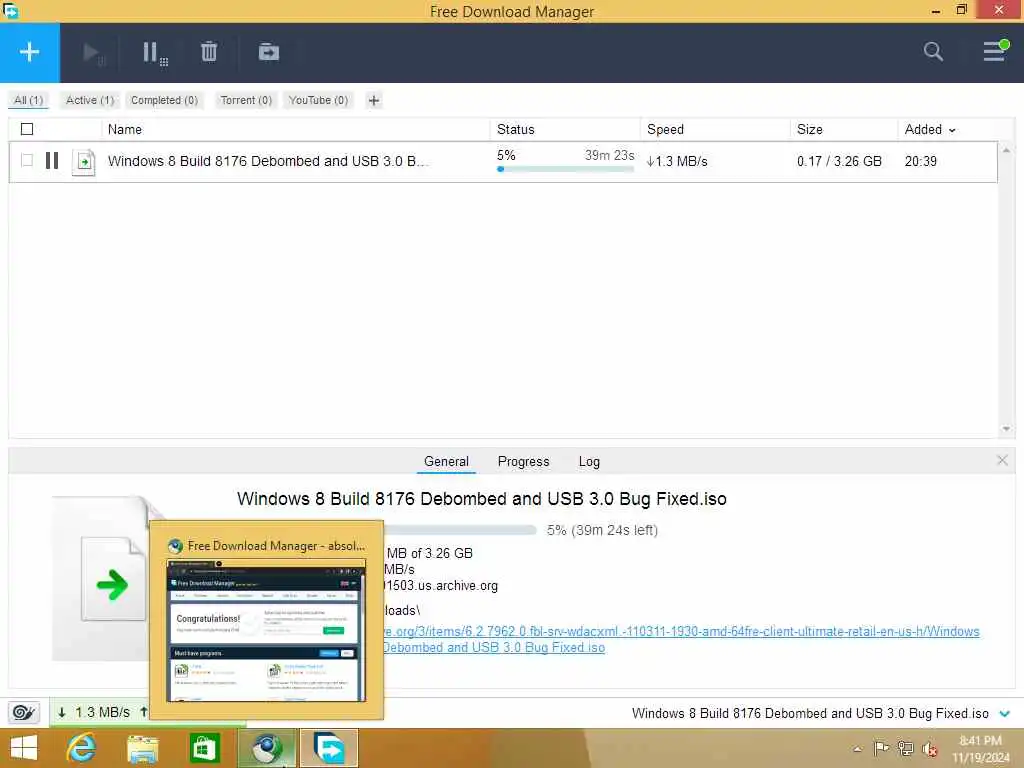Click the app icon in the title bar
The height and width of the screenshot is (768, 1024).
[11, 10]
